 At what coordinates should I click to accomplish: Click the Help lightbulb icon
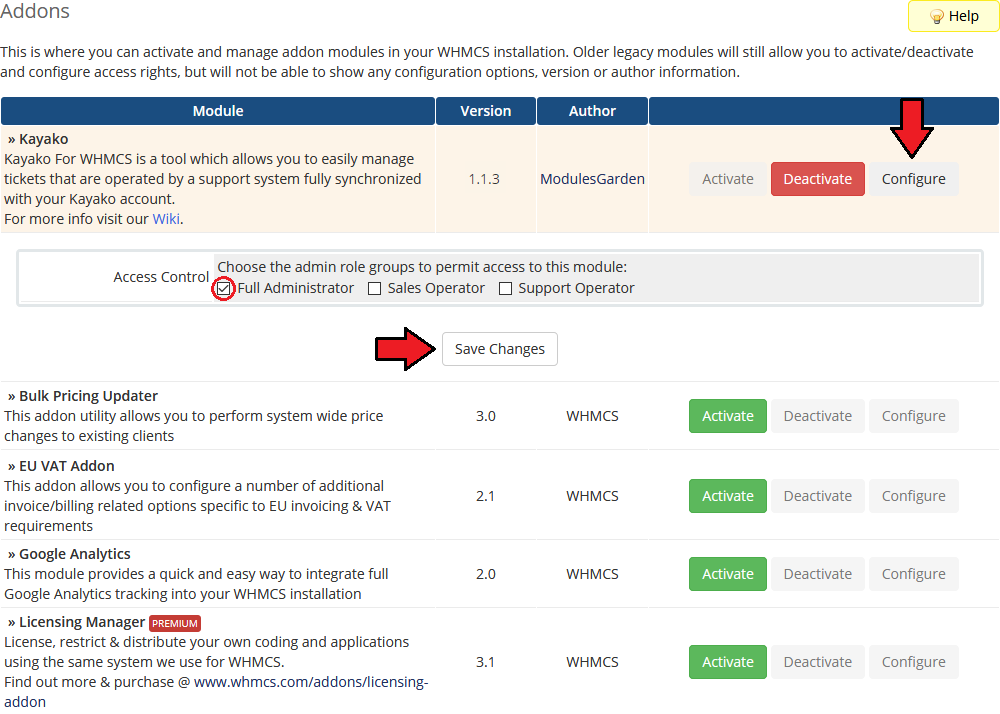[936, 17]
